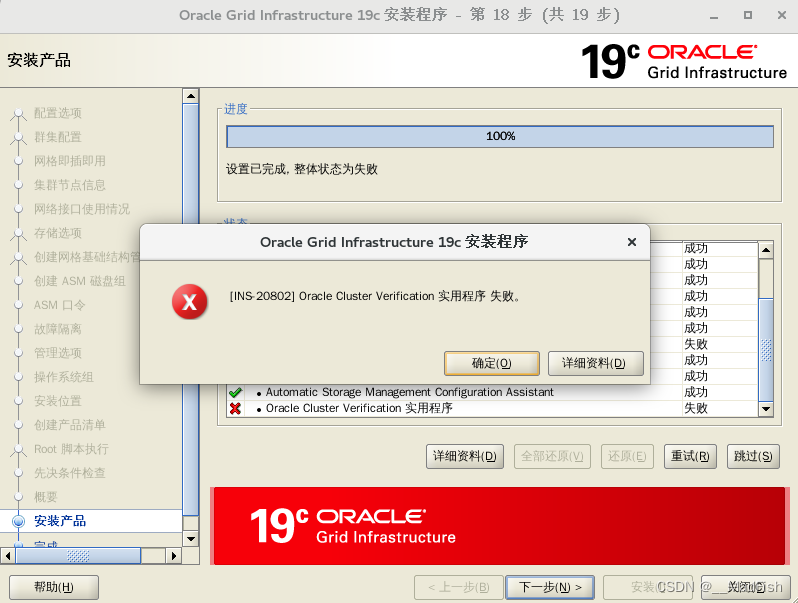The height and width of the screenshot is (603, 798).
Task: Open 详细资料(D) in the error dialog
Action: click(595, 363)
